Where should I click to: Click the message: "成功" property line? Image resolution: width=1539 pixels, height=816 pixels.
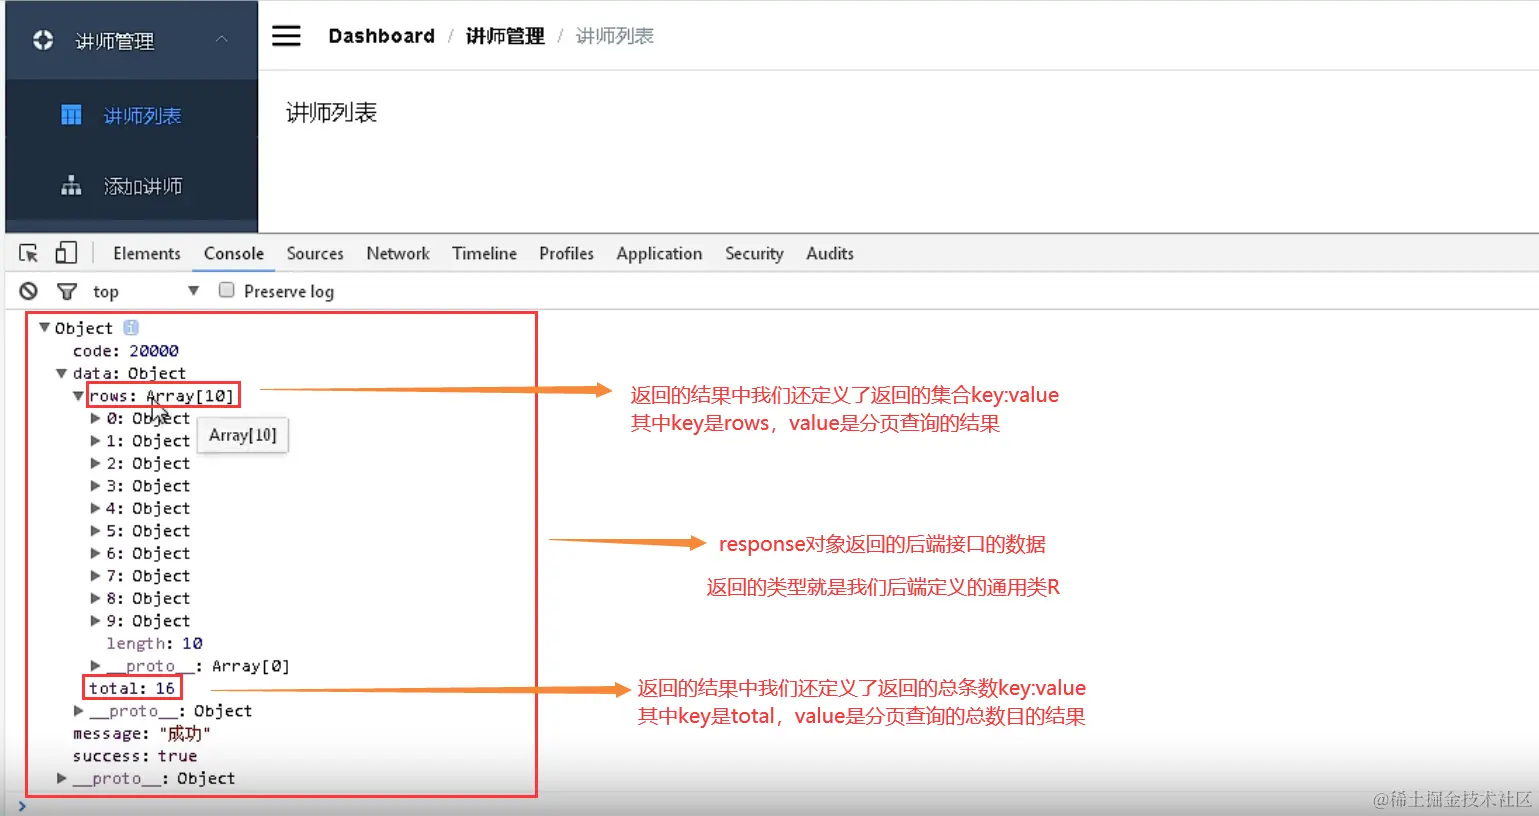pos(142,733)
